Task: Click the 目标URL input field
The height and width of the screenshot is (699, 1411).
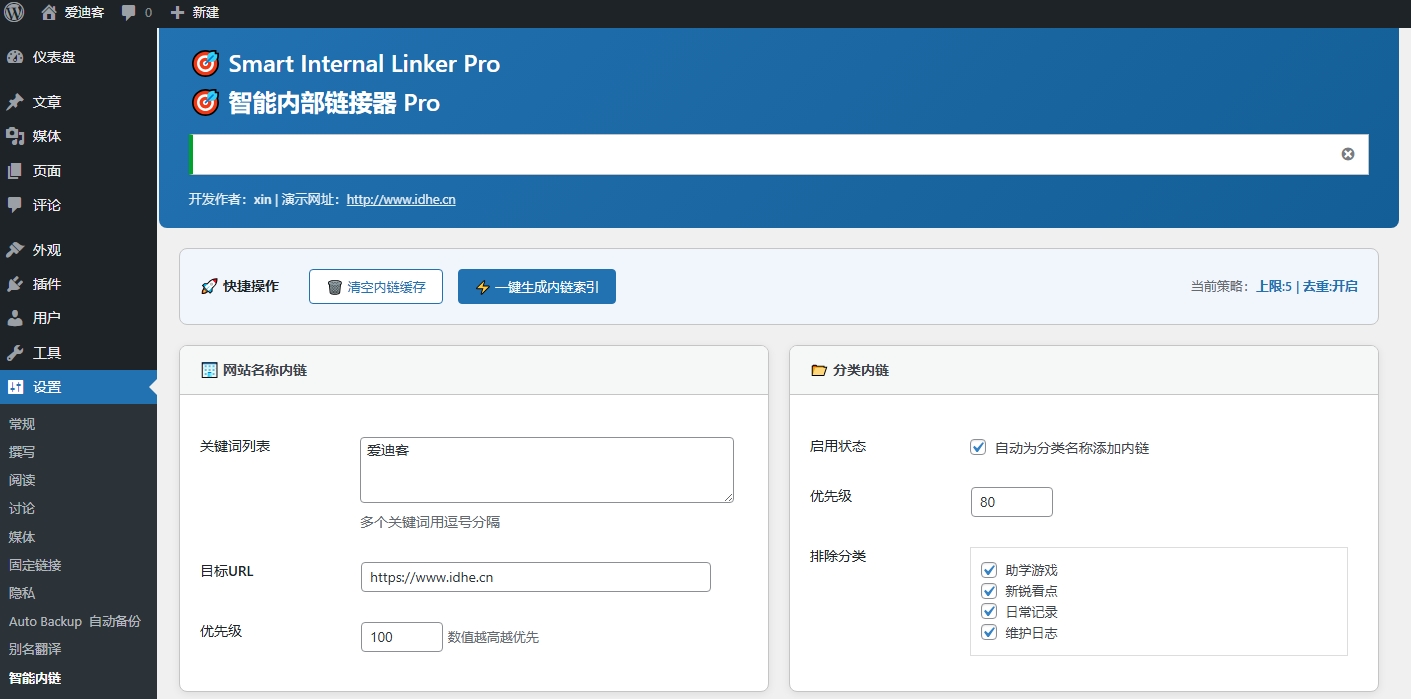Action: click(535, 577)
